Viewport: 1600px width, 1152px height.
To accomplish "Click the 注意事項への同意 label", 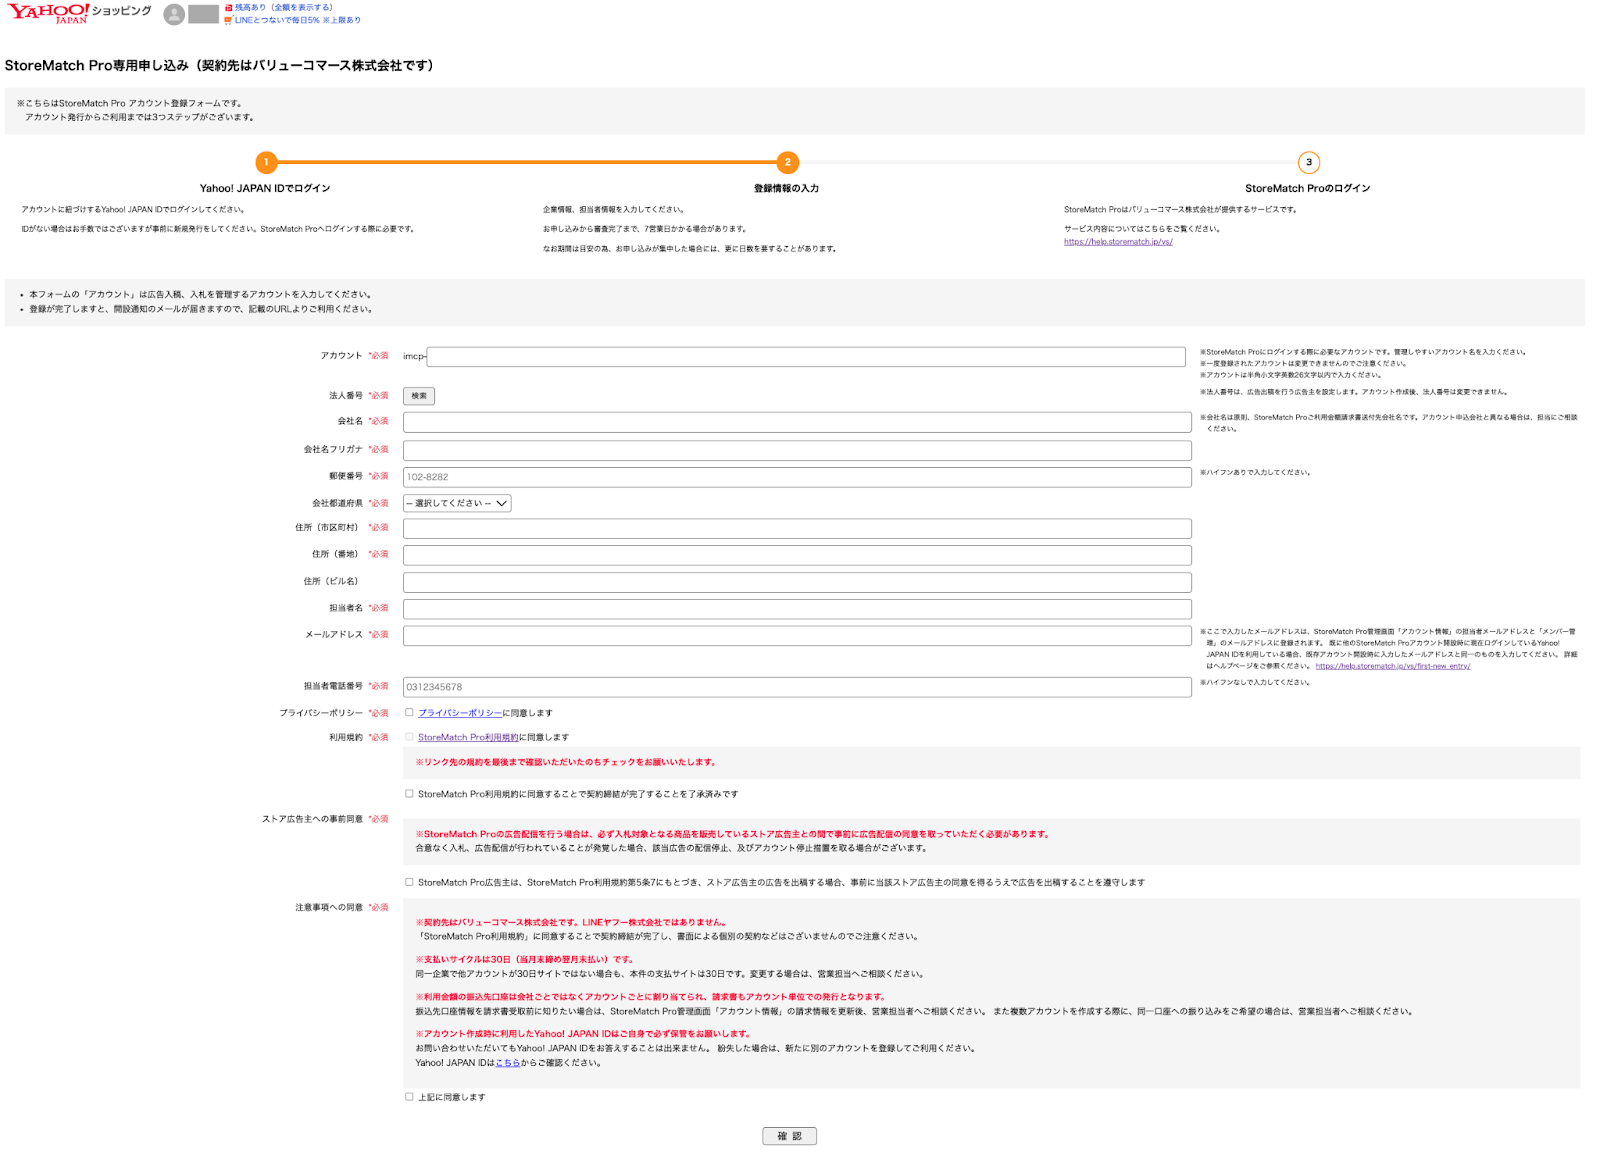I will point(329,907).
